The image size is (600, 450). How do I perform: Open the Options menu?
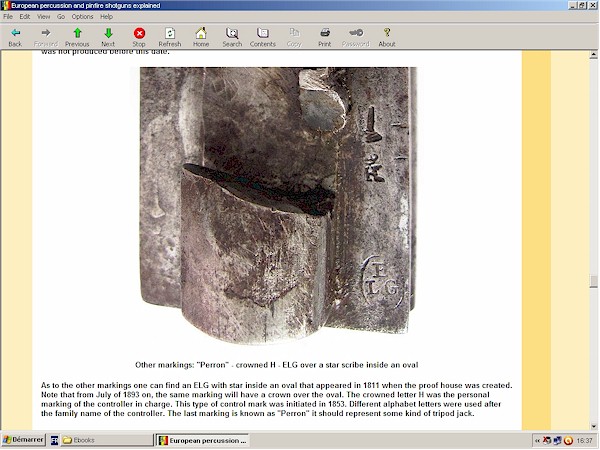pos(82,16)
